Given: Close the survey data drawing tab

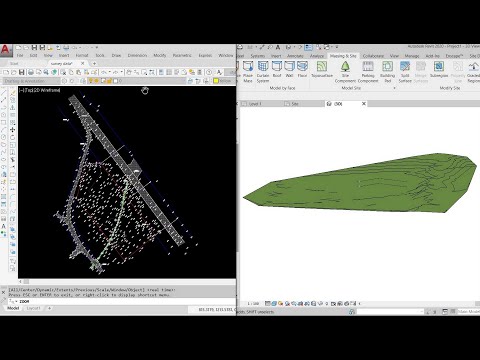Looking at the screenshot, I should coord(83,63).
